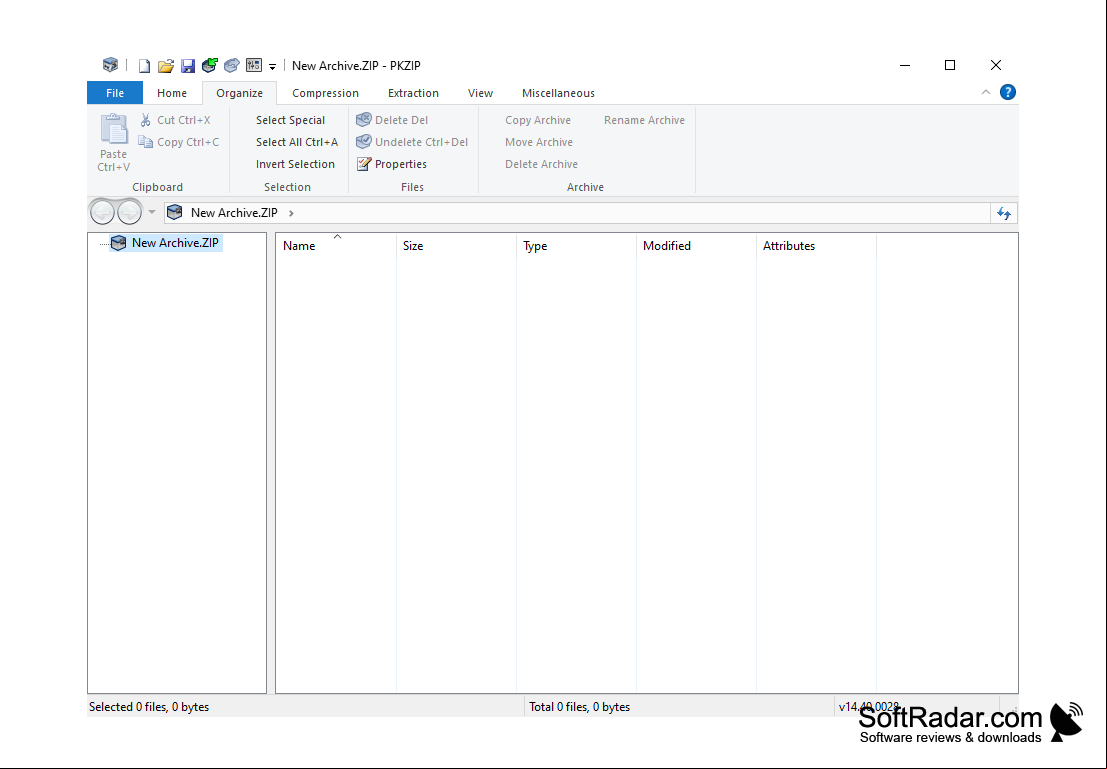Click Delete Archive in the Archive group
Image resolution: width=1107 pixels, height=769 pixels.
tap(541, 164)
